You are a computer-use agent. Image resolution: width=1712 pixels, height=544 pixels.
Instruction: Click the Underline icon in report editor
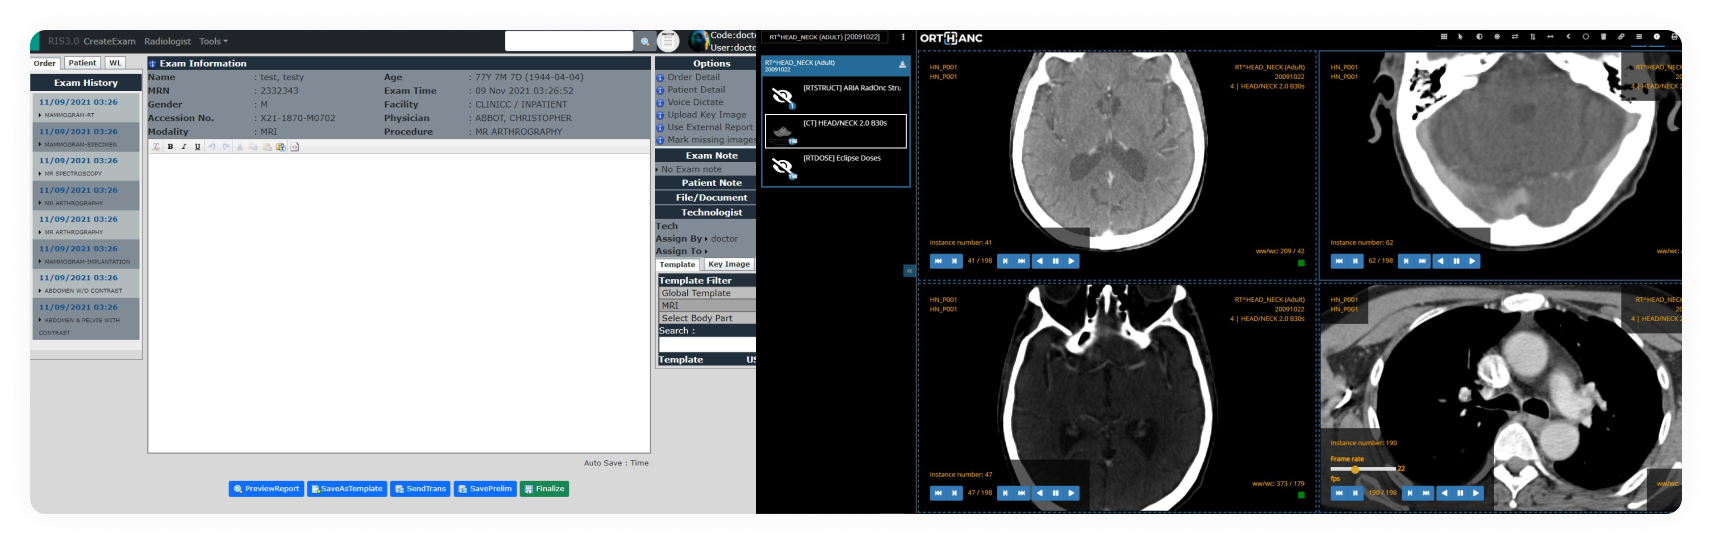coord(197,147)
